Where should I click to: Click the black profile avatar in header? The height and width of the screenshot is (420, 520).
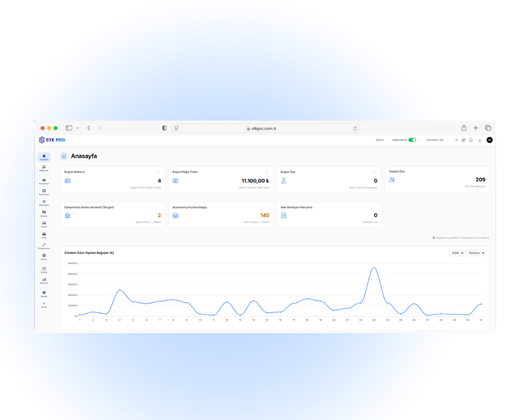point(489,140)
